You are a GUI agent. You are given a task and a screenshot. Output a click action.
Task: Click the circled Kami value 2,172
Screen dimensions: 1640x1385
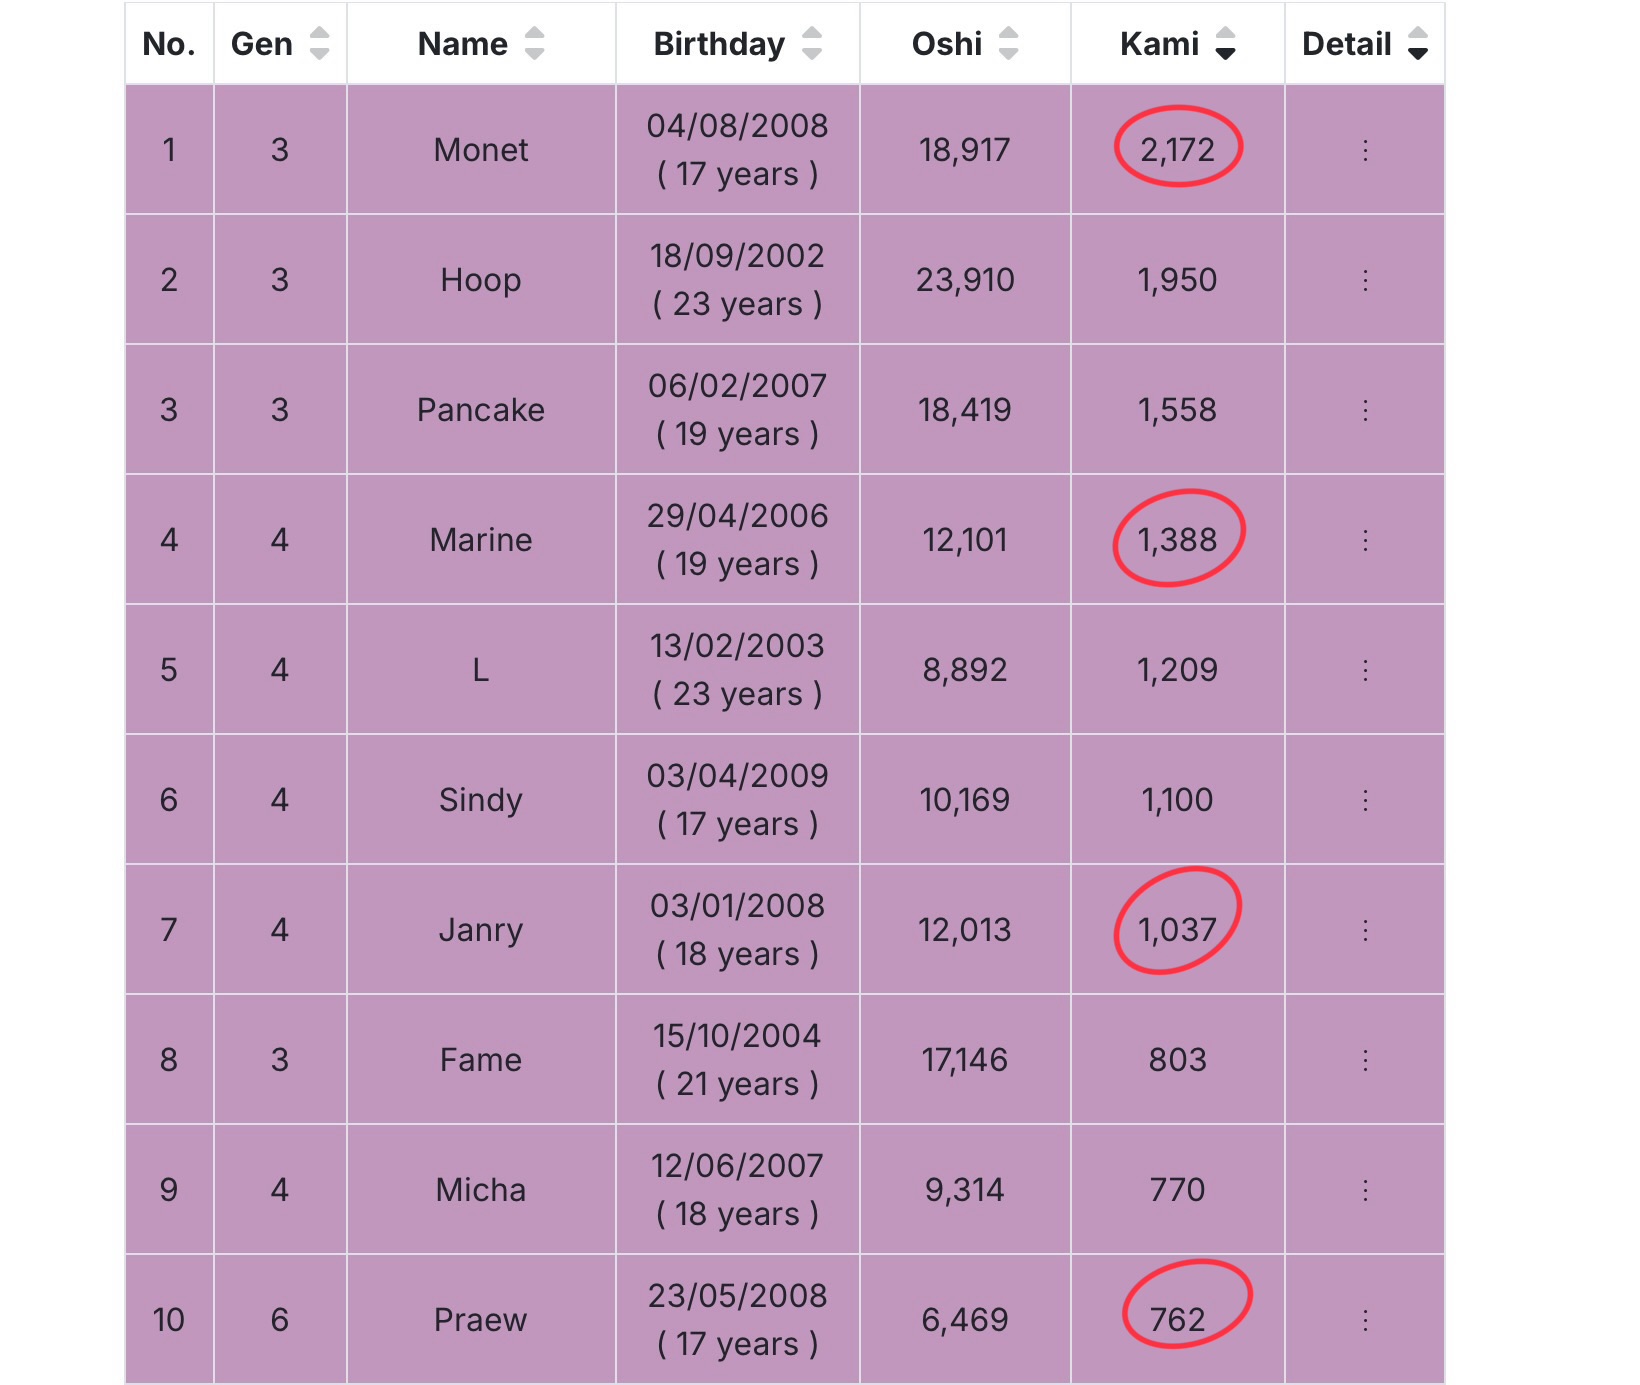point(1177,150)
